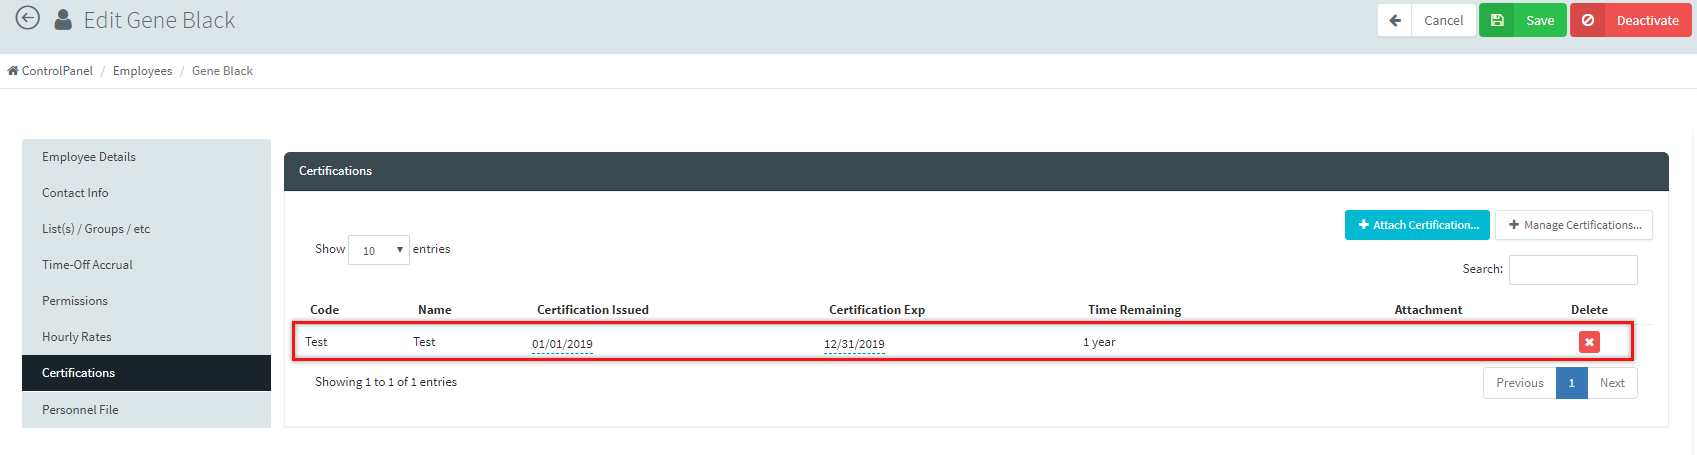Select the Certifications sidebar item
Viewport: 1697px width, 455px height.
click(146, 373)
